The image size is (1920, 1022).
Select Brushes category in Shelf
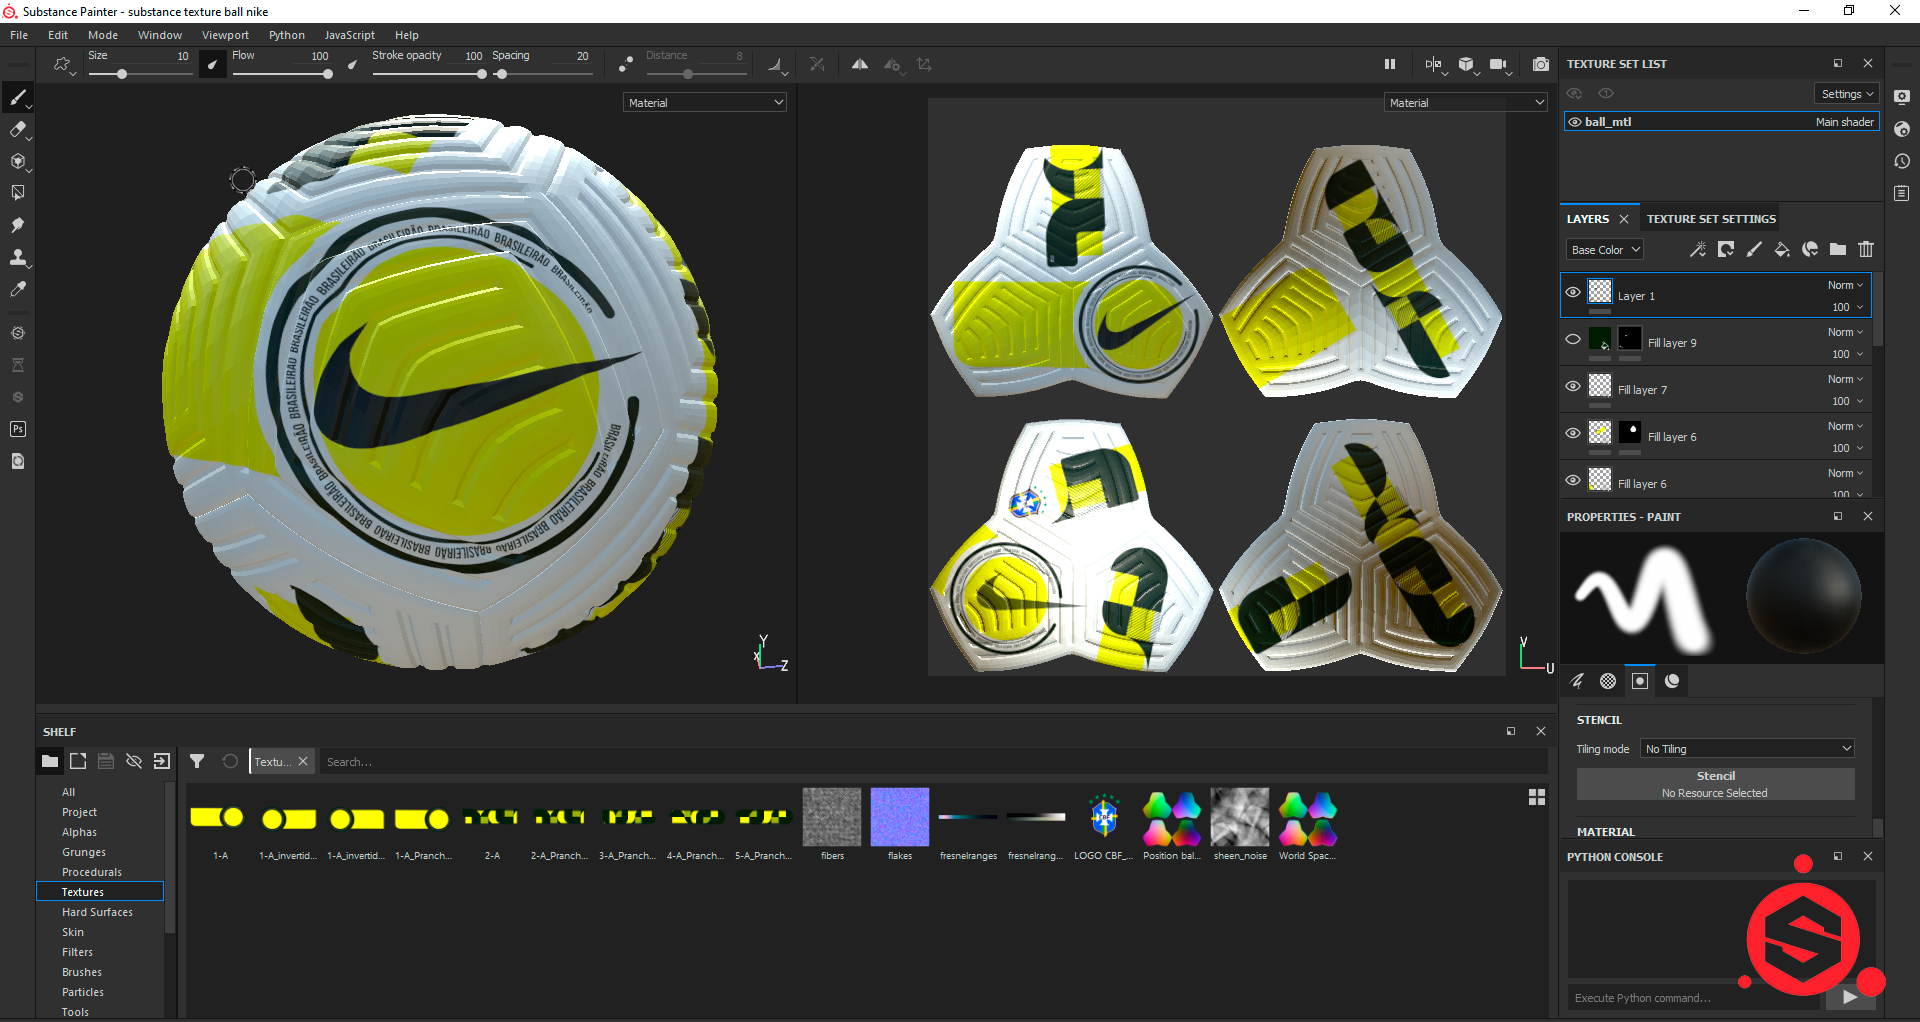click(81, 972)
